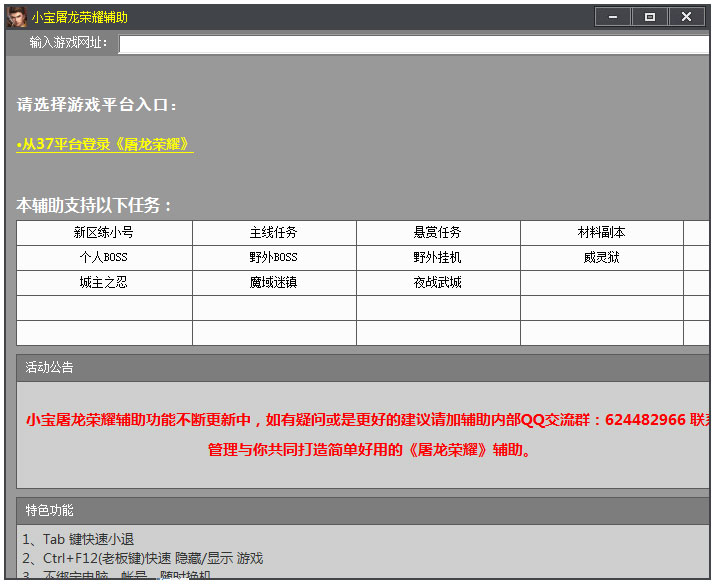Minimize the 小宝屠龙荣耀辅助 window

[612, 17]
